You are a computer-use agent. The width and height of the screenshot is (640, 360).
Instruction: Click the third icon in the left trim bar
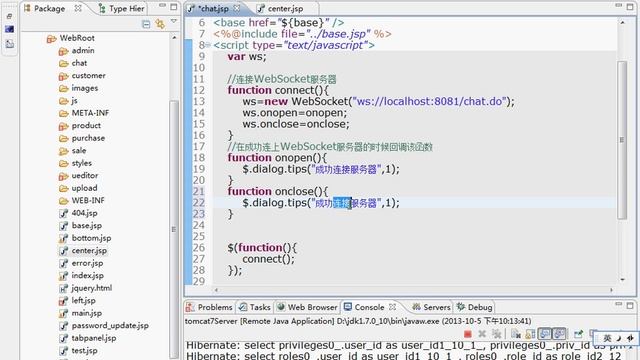[9, 44]
